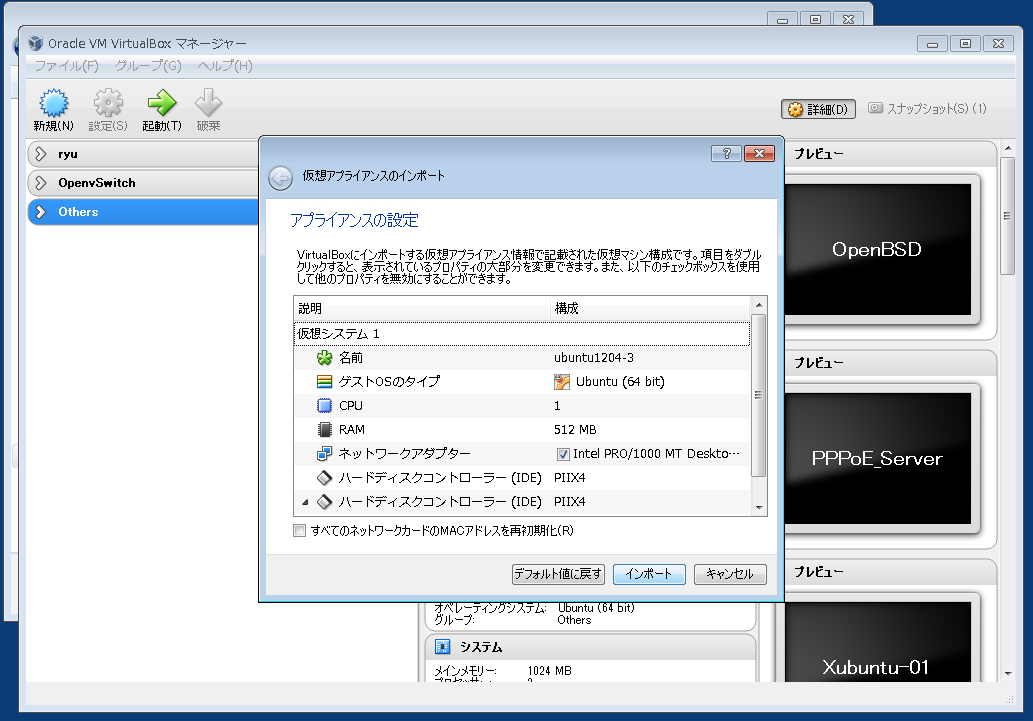Enable すべてのネットワークカードのMACアドレスを再初期化 checkbox
1033x721 pixels.
[299, 531]
